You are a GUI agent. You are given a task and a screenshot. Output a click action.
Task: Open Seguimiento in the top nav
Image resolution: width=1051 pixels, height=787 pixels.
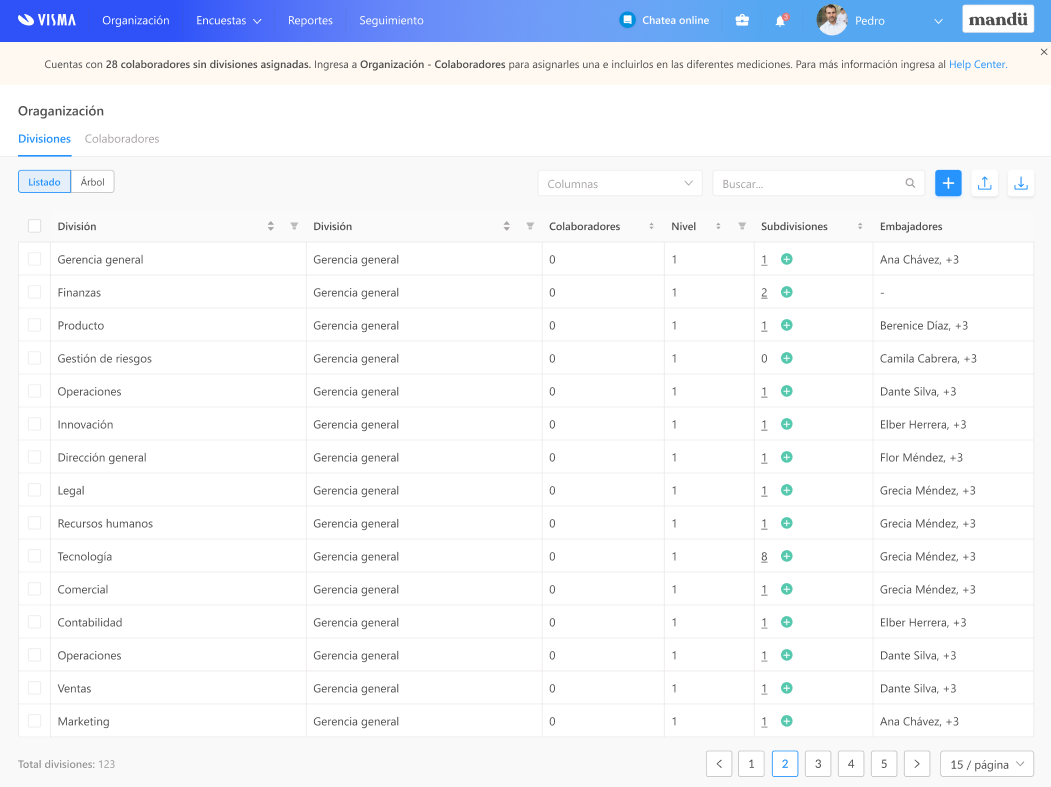tap(391, 20)
